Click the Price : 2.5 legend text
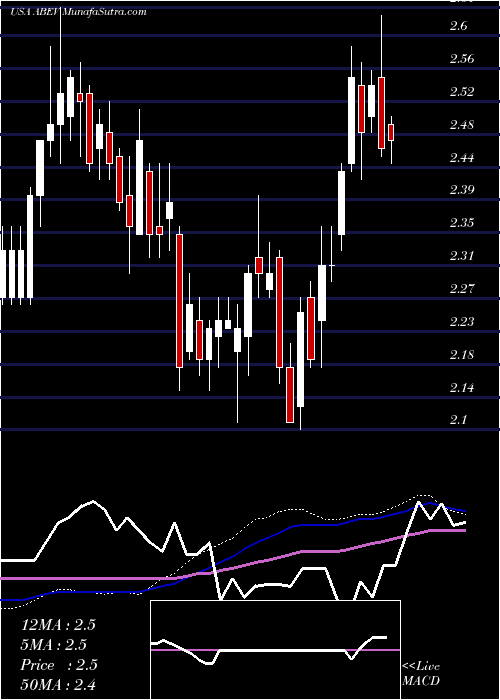500x700 pixels. tap(59, 665)
